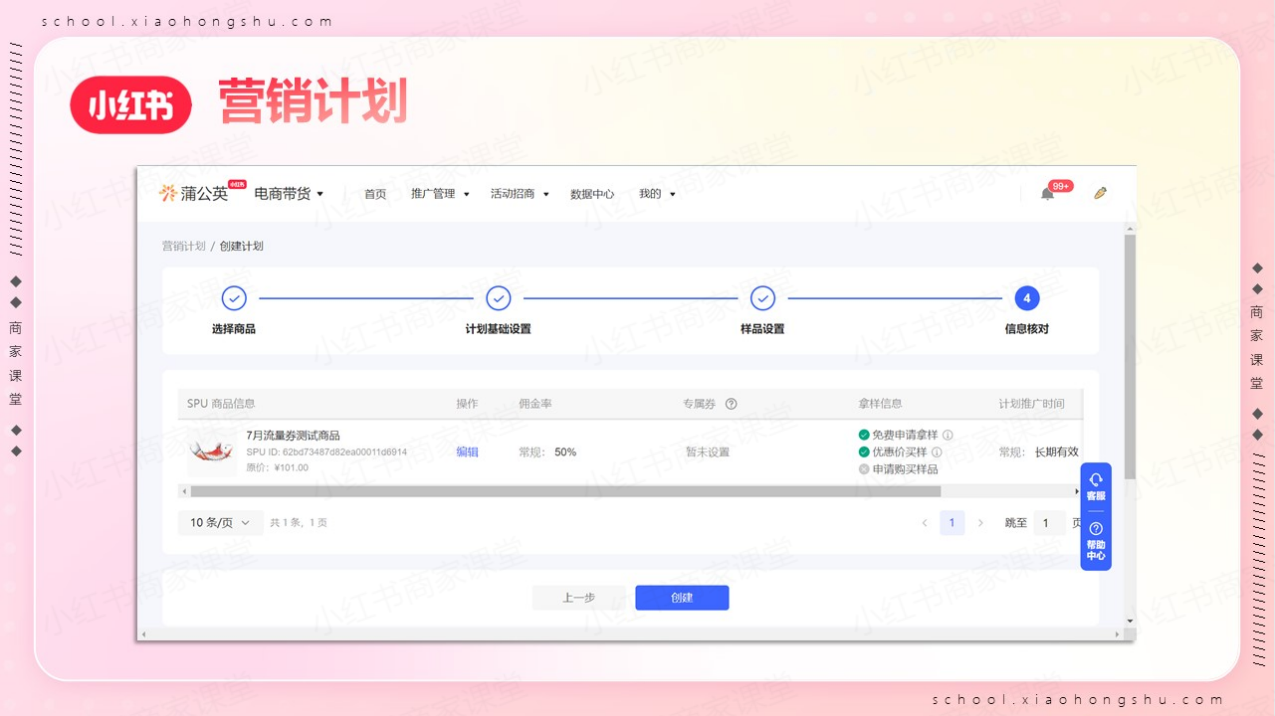Click info icon next to 优惠价买样
The image size is (1275, 716).
pos(937,452)
